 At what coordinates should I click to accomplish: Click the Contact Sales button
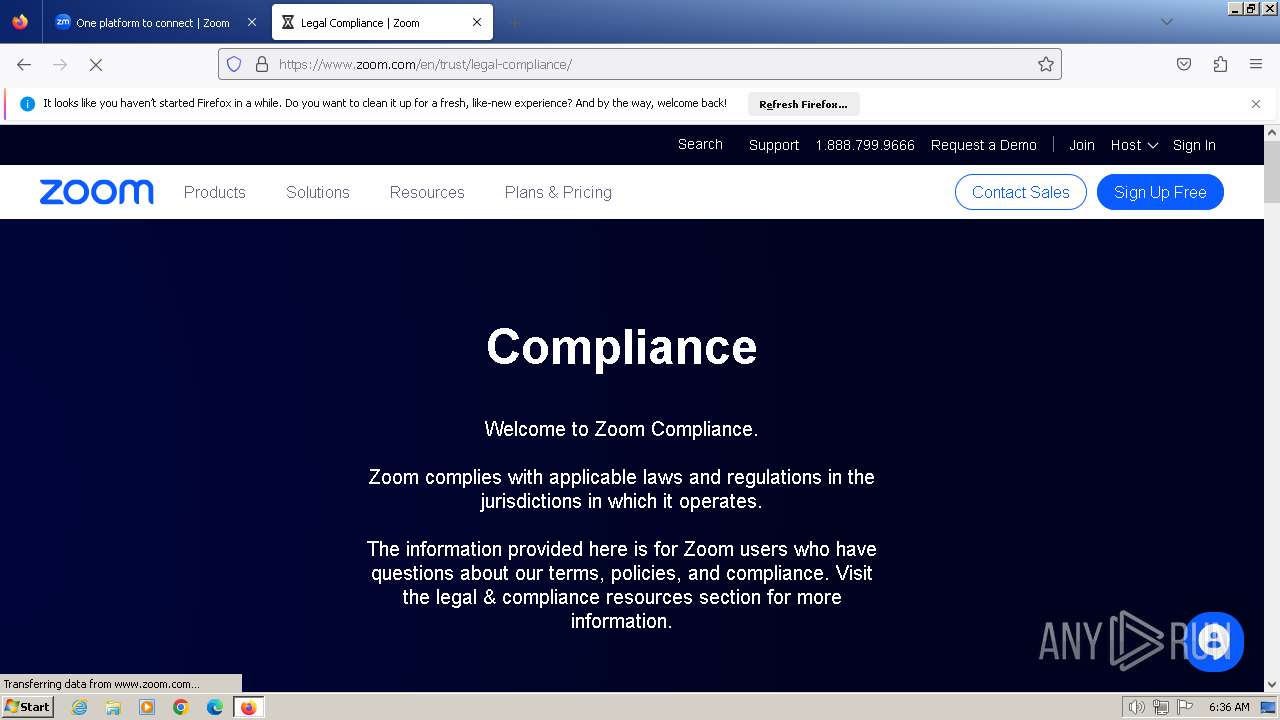(1021, 192)
